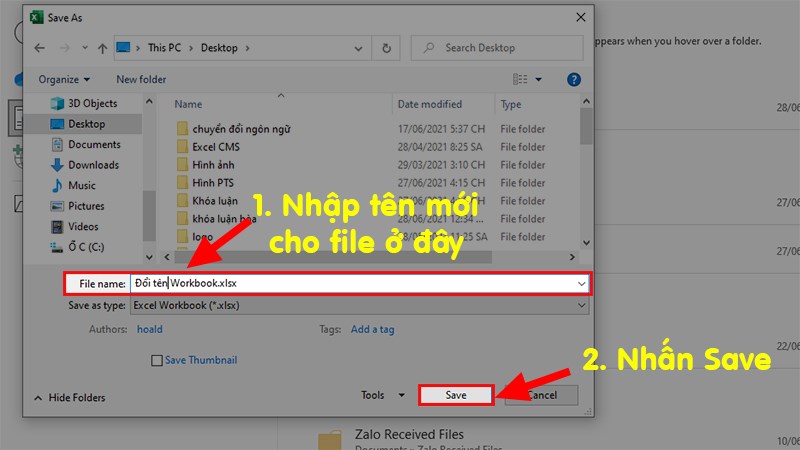Screen dimensions: 800x450
Task: Click date 29/03/2021 3:10 CH
Action: point(441,165)
